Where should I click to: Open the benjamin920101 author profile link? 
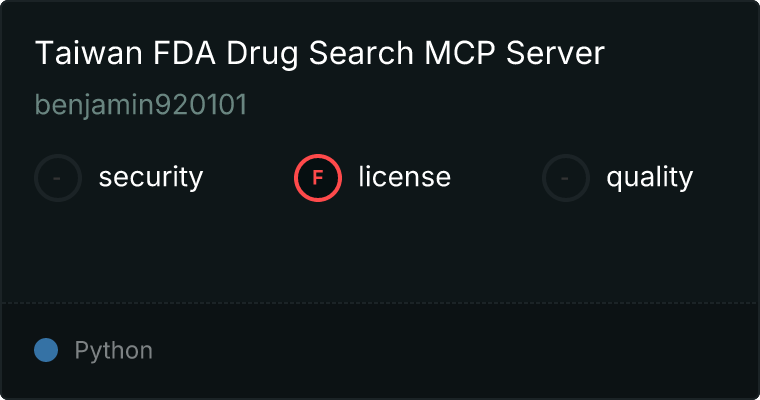(141, 105)
